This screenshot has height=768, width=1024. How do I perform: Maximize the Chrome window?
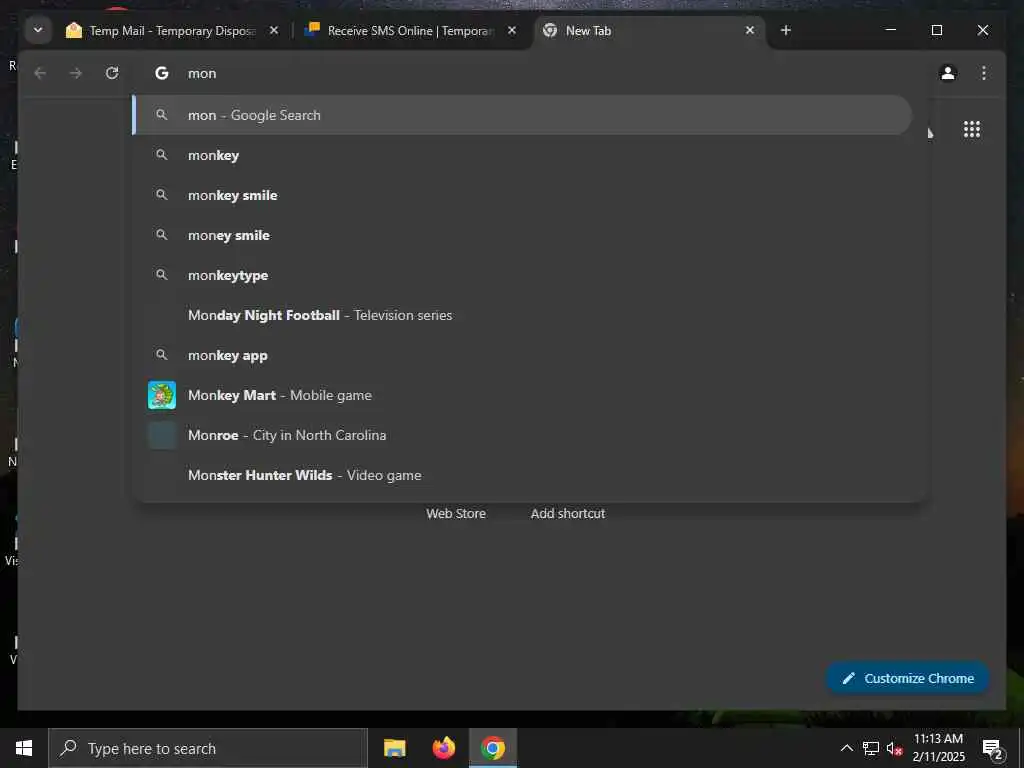pos(936,30)
